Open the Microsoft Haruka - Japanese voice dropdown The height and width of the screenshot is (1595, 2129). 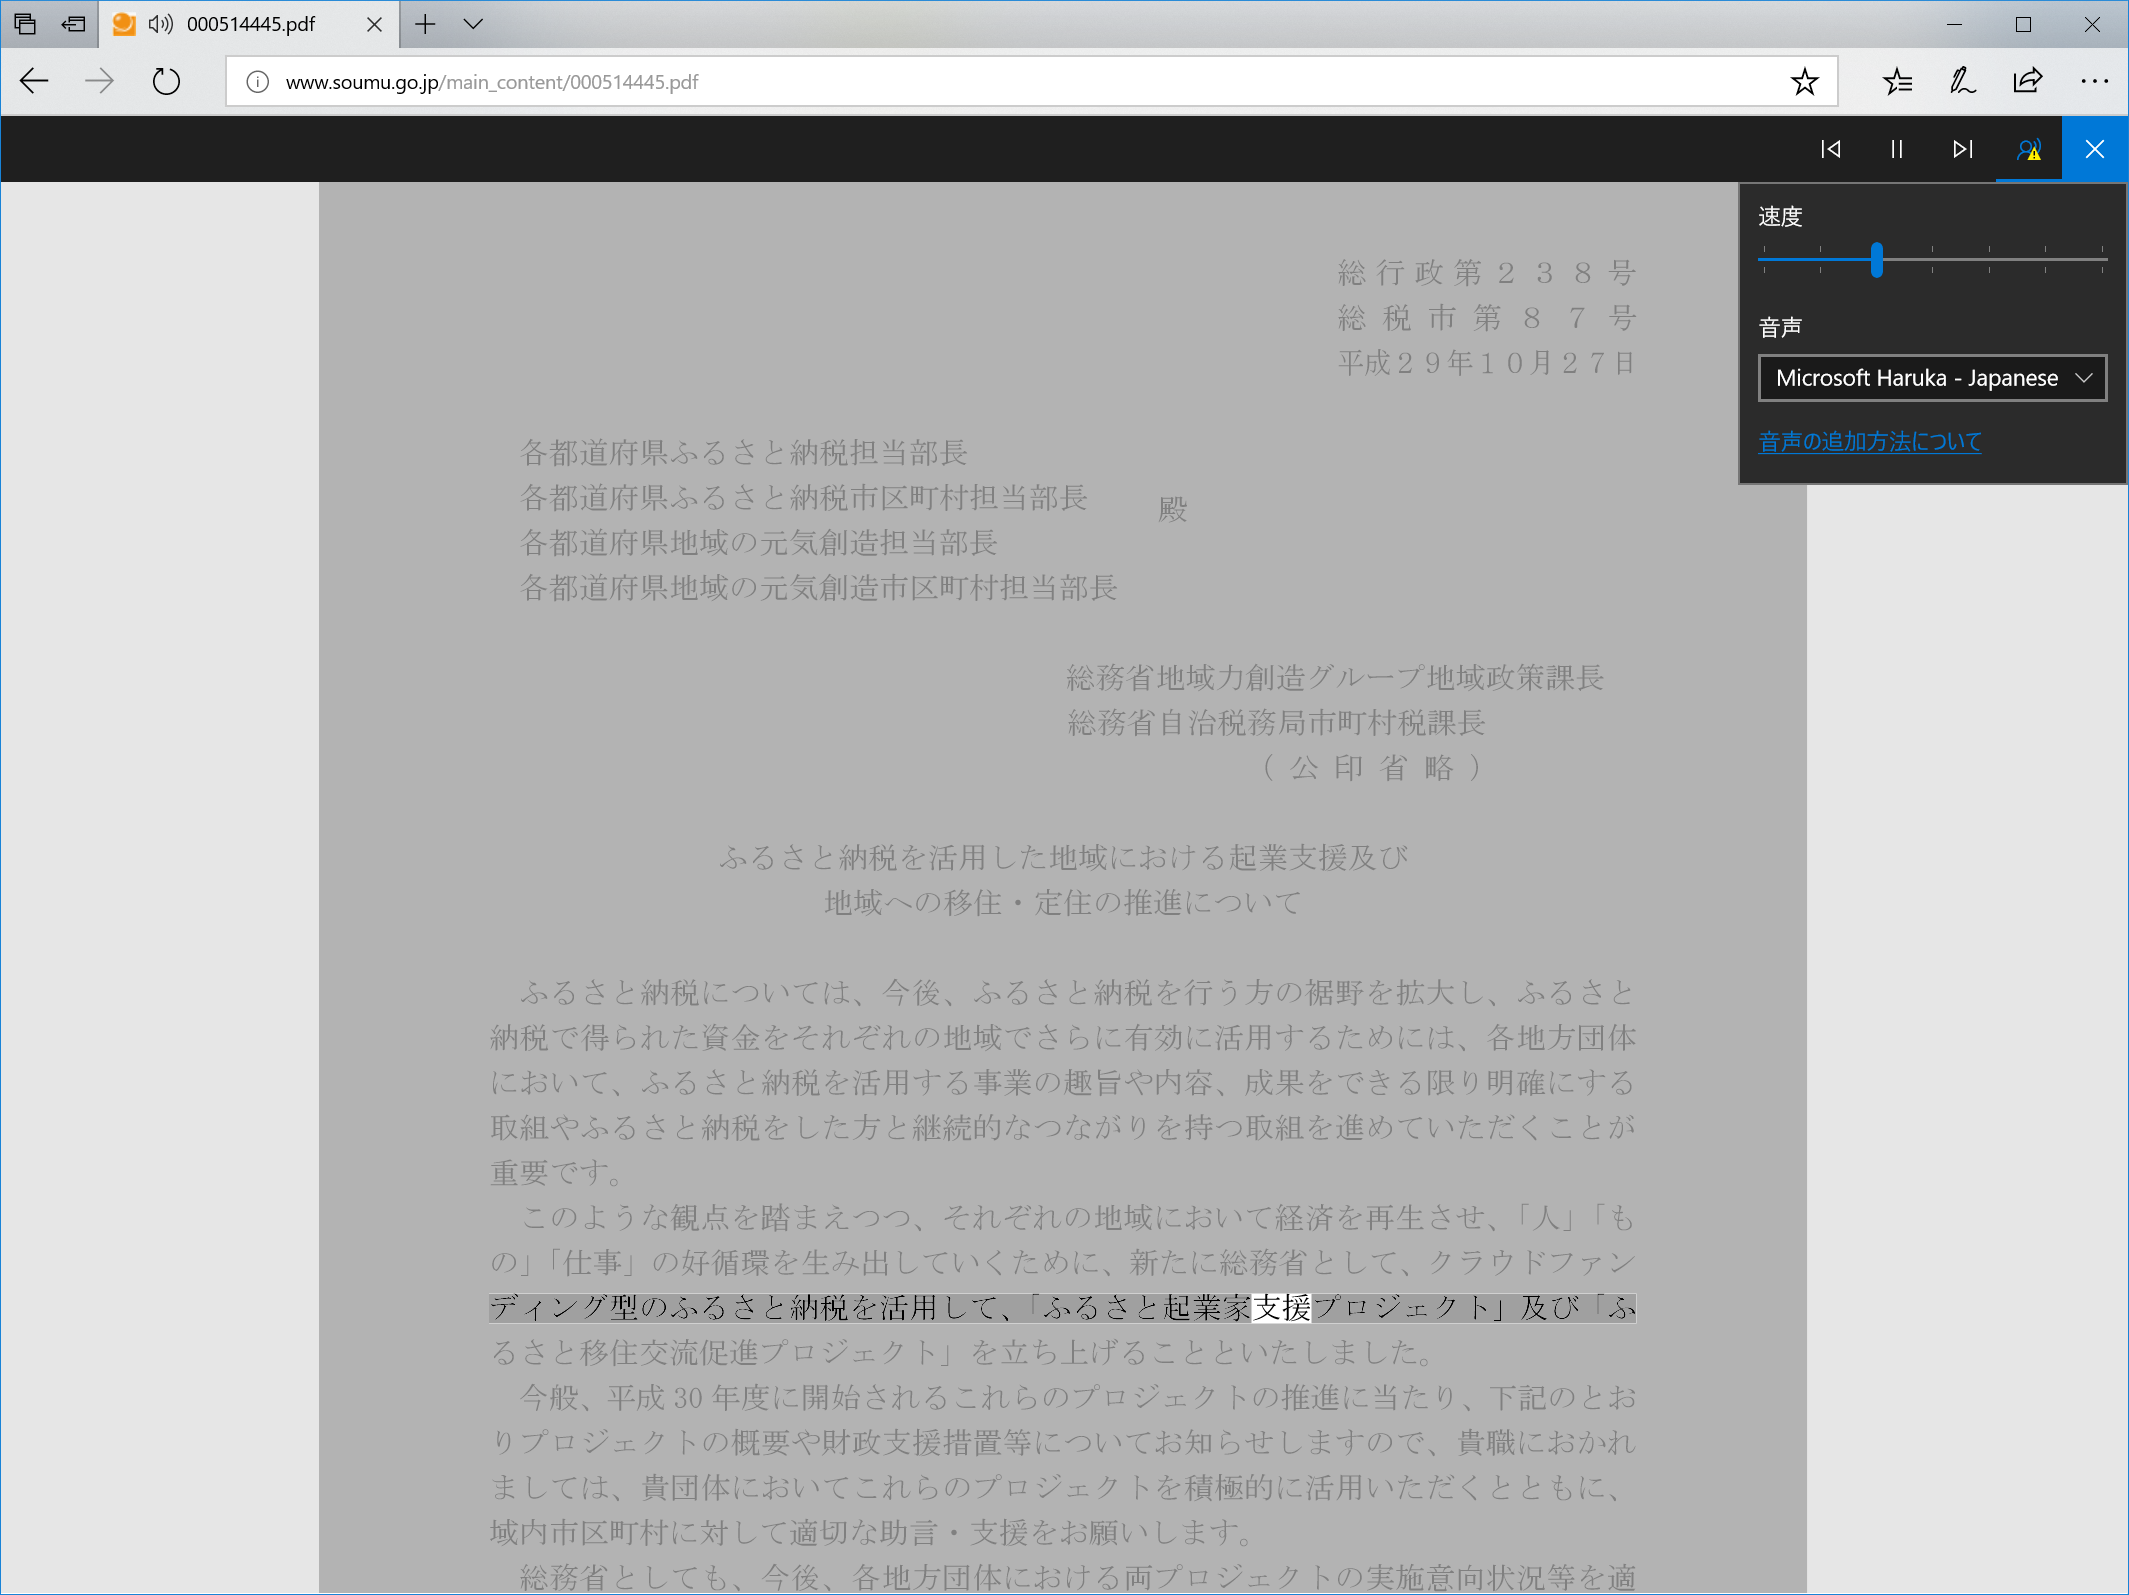[x=1931, y=378]
